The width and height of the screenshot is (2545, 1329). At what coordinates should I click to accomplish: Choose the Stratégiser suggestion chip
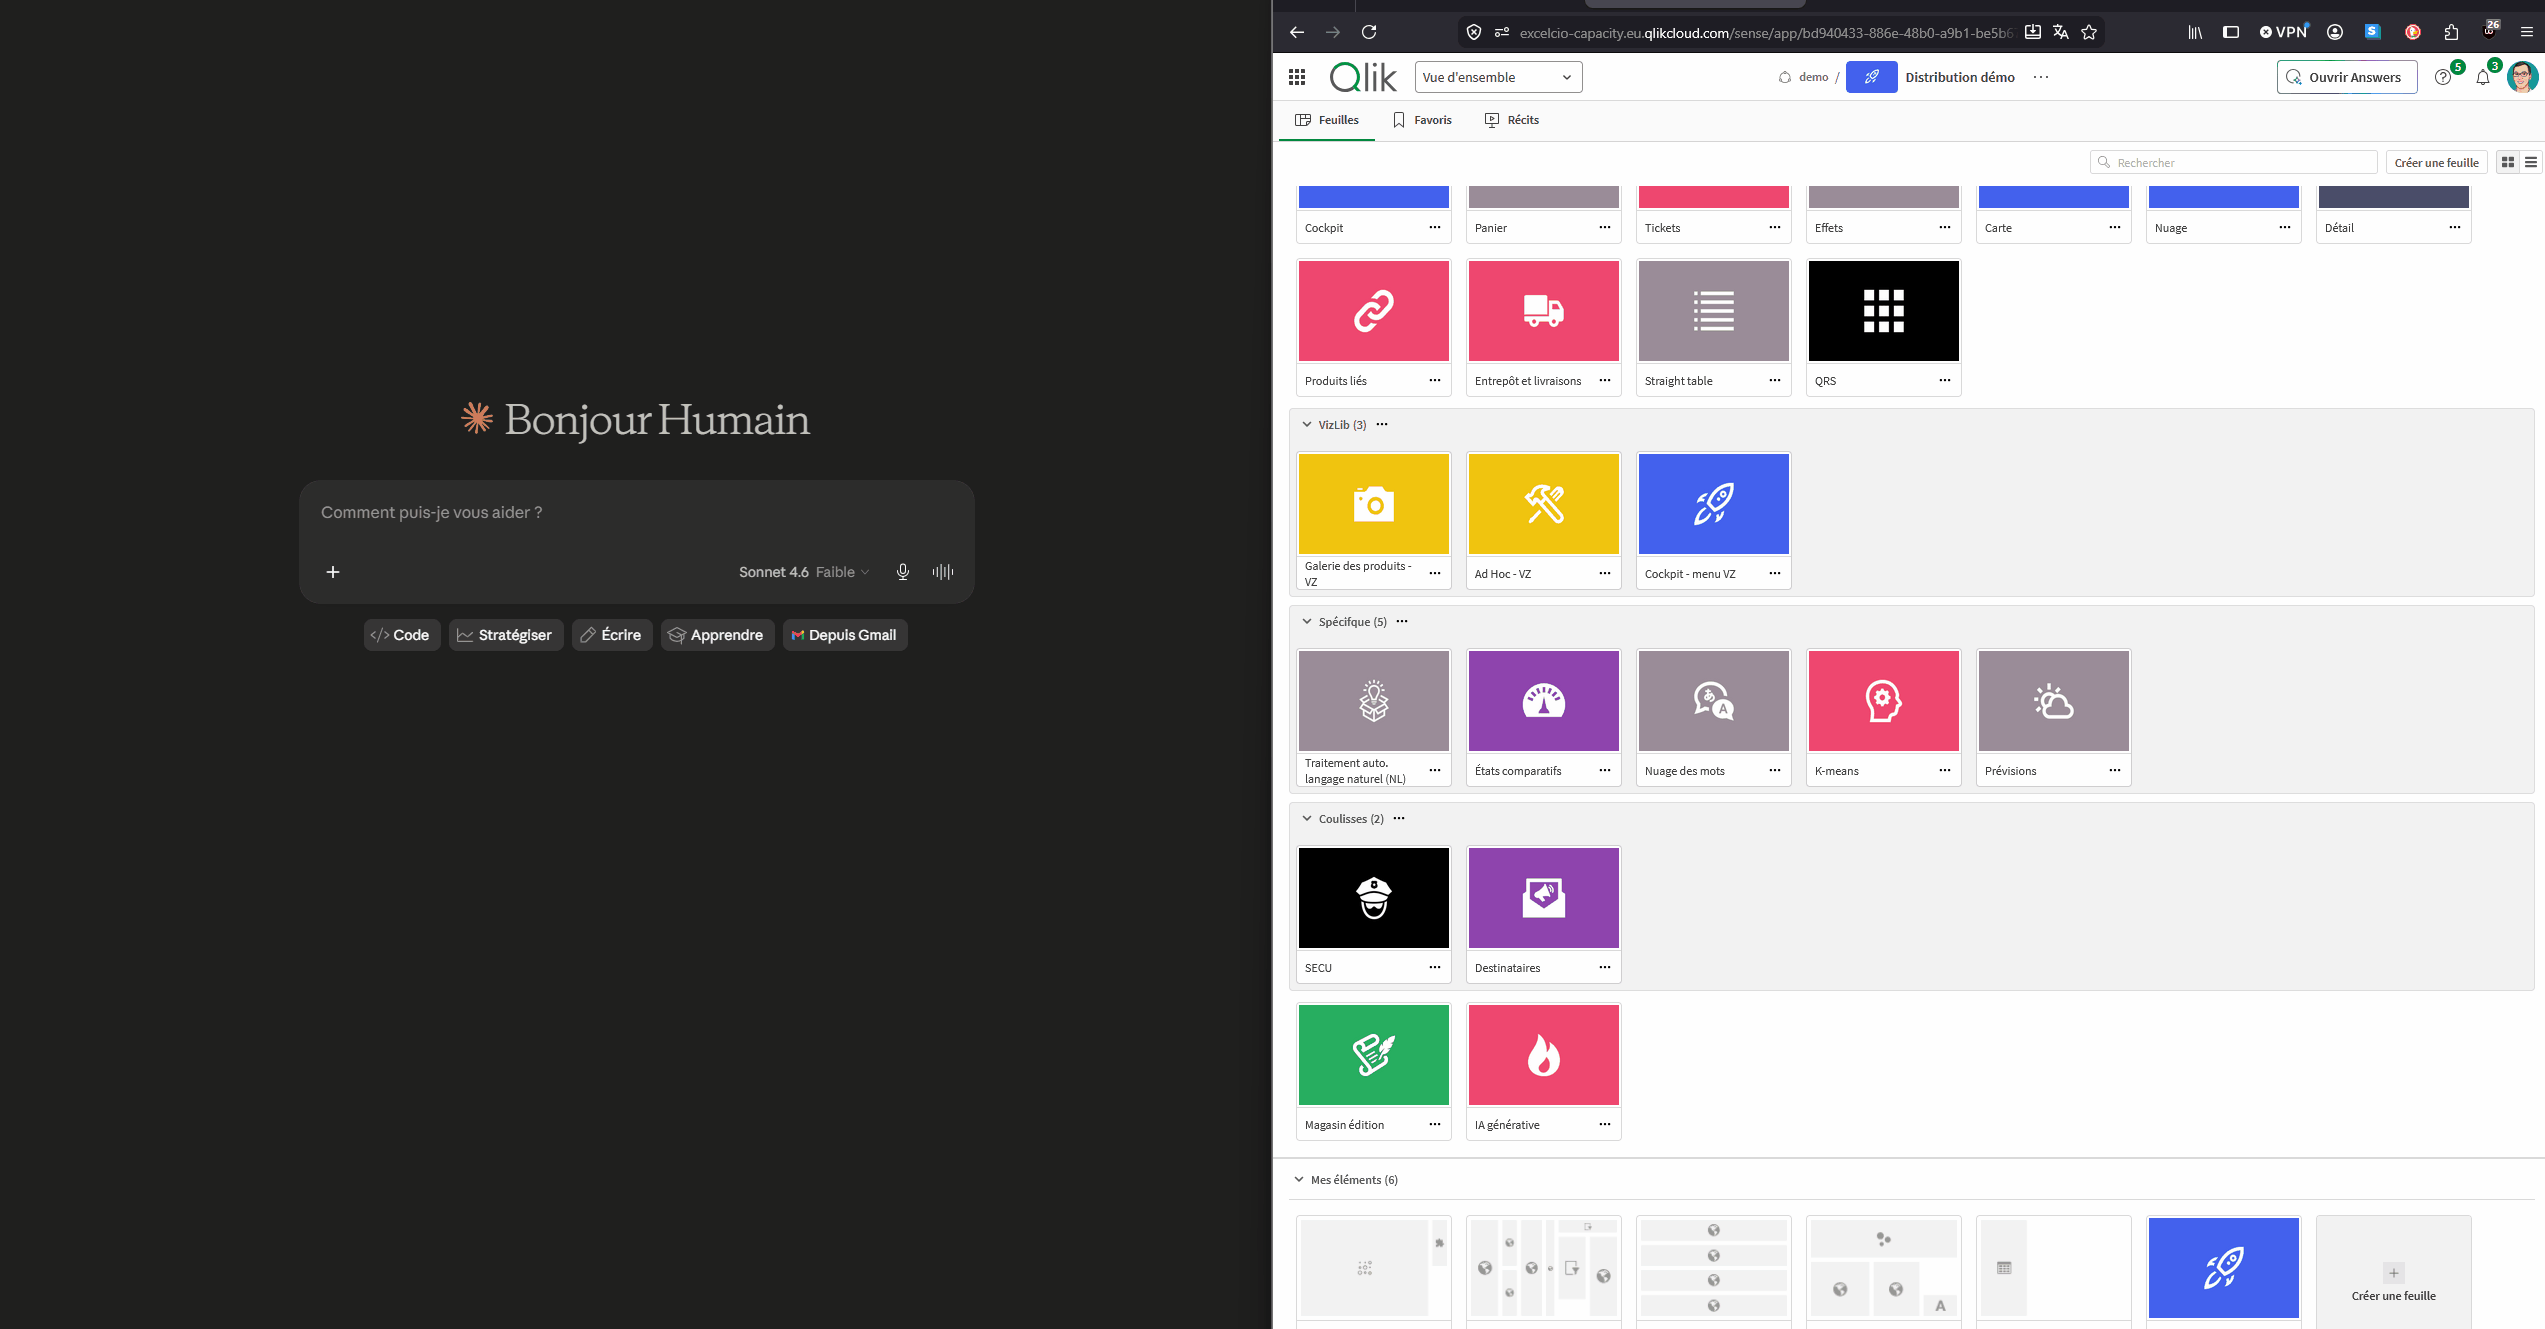[x=506, y=635]
